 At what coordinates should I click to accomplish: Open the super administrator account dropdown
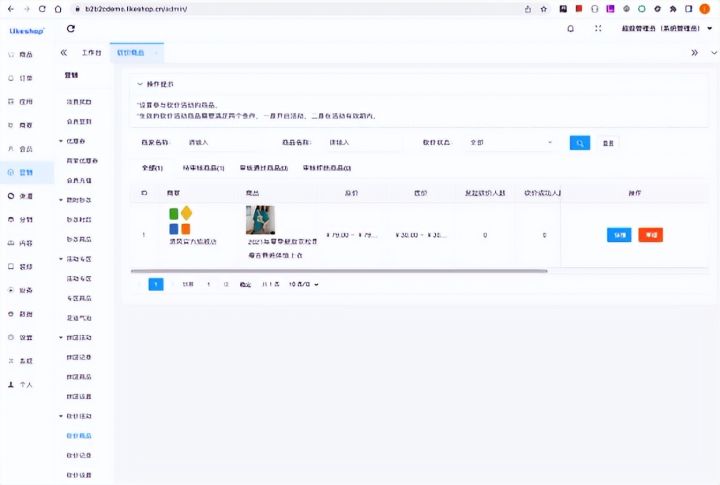tap(667, 28)
